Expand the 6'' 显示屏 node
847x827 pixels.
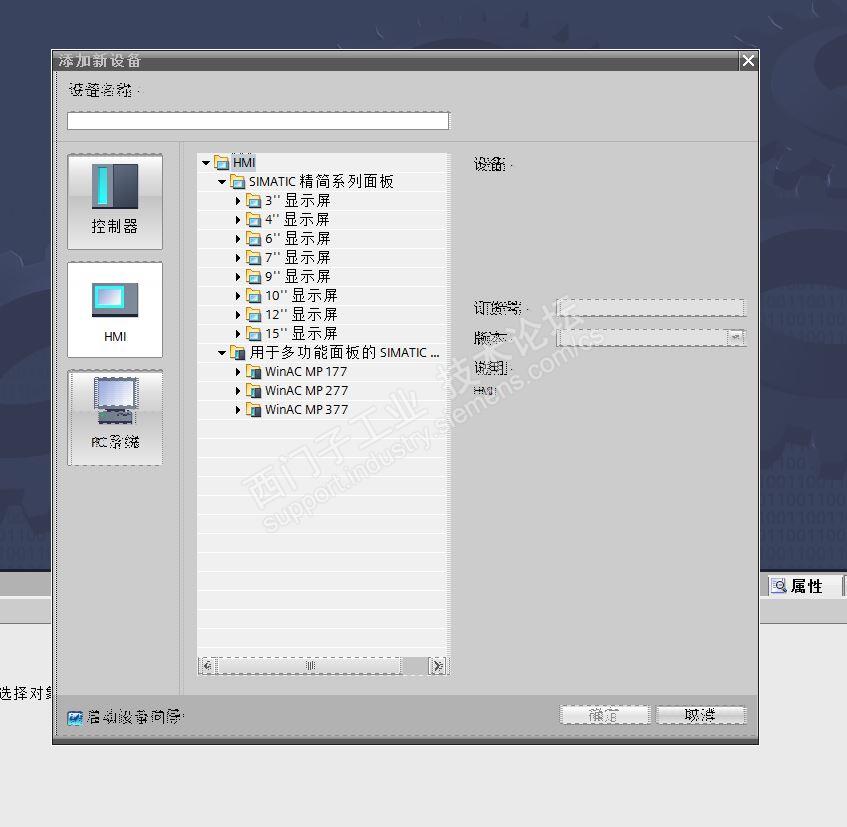coord(238,239)
